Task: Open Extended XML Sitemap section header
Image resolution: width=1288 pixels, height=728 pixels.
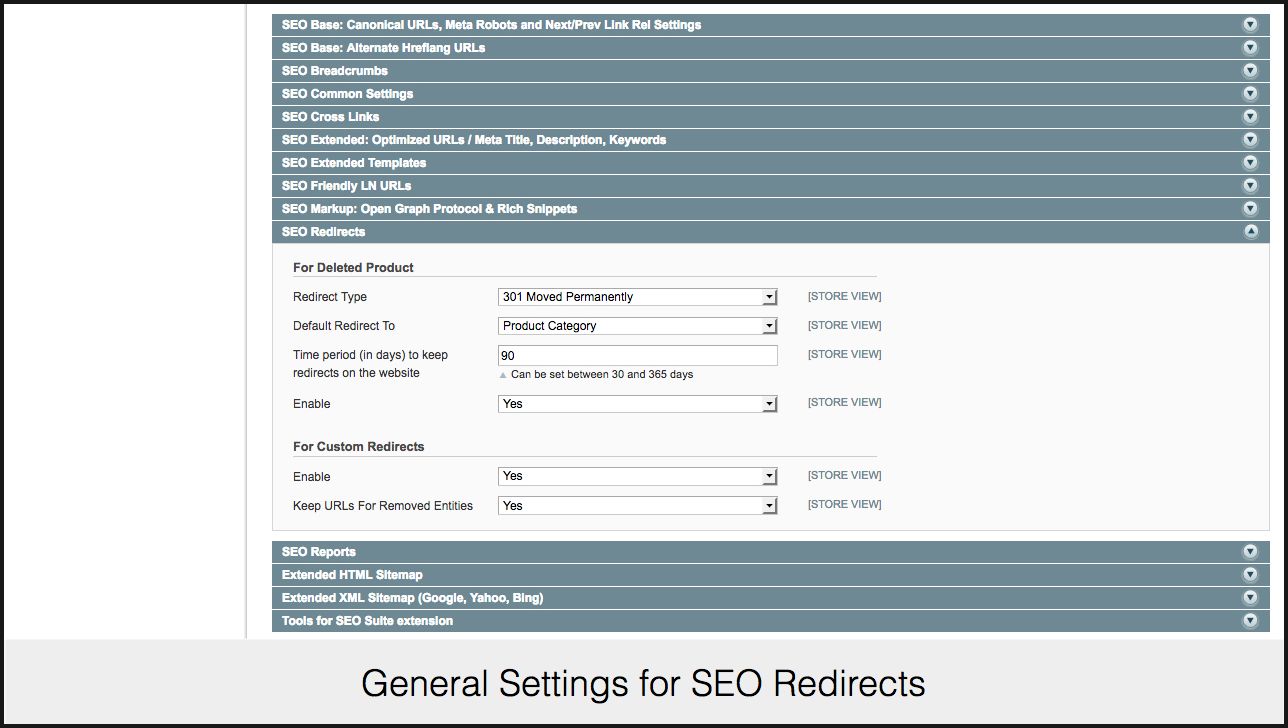Action: [412, 598]
